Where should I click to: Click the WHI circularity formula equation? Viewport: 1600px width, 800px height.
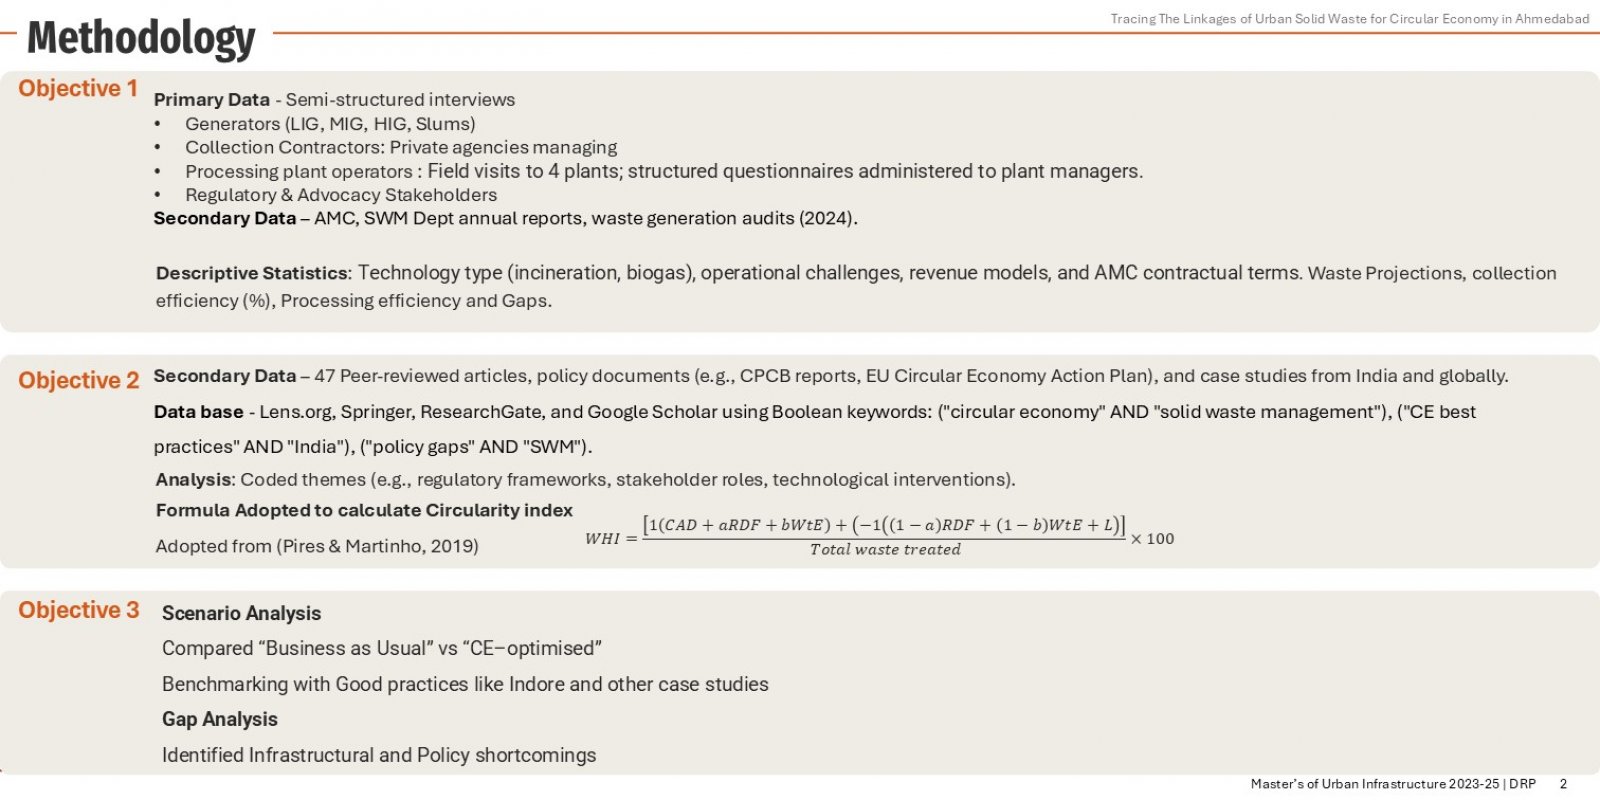click(x=880, y=537)
